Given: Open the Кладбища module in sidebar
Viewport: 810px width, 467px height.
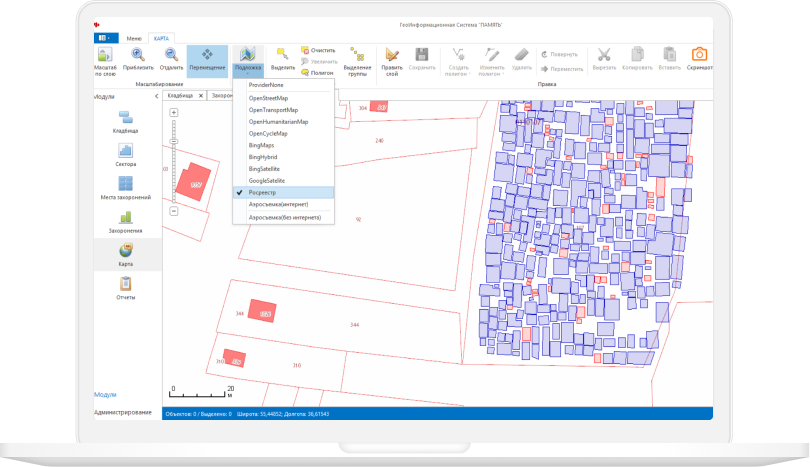Looking at the screenshot, I should click(x=126, y=122).
